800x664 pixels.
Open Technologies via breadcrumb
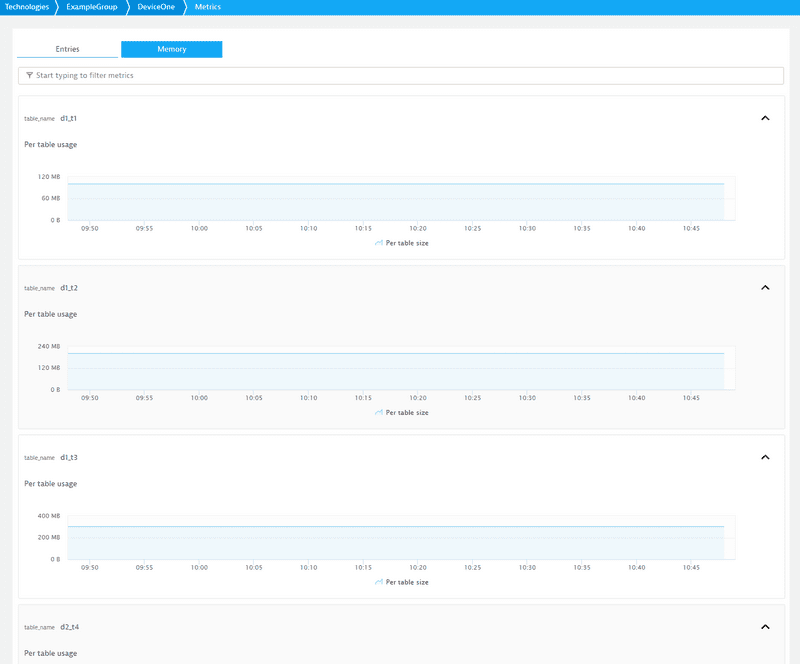[29, 7]
